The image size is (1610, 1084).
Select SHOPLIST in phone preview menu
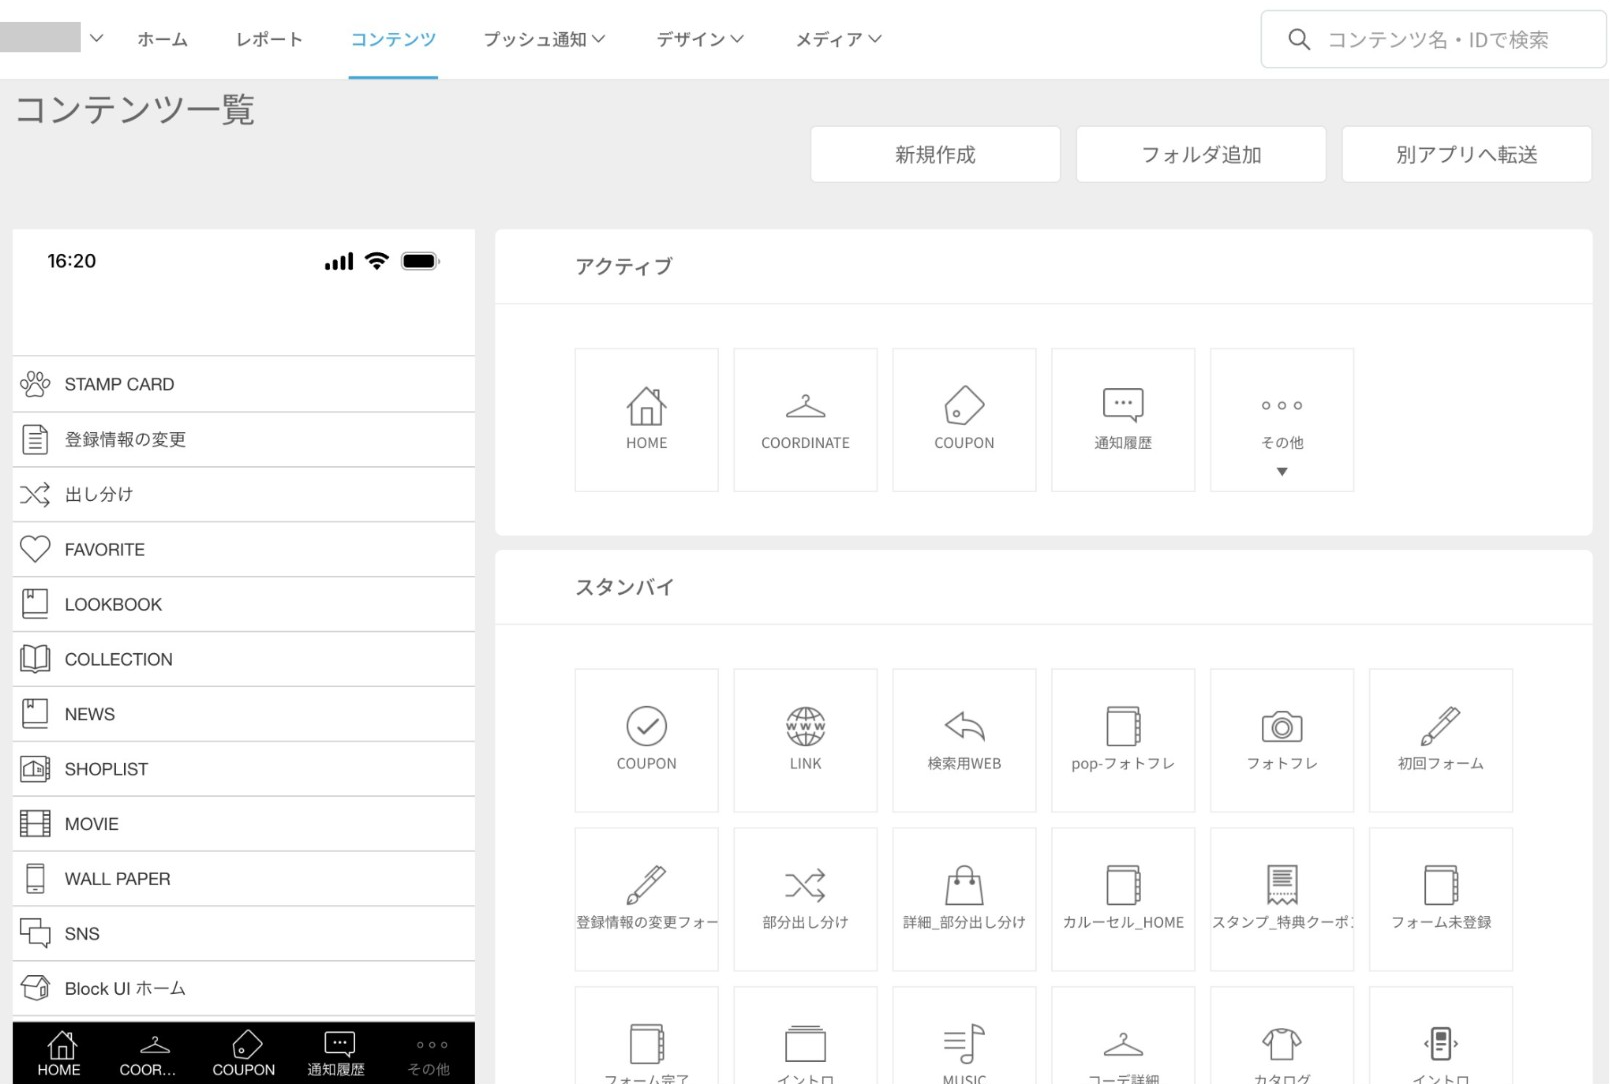click(x=244, y=769)
